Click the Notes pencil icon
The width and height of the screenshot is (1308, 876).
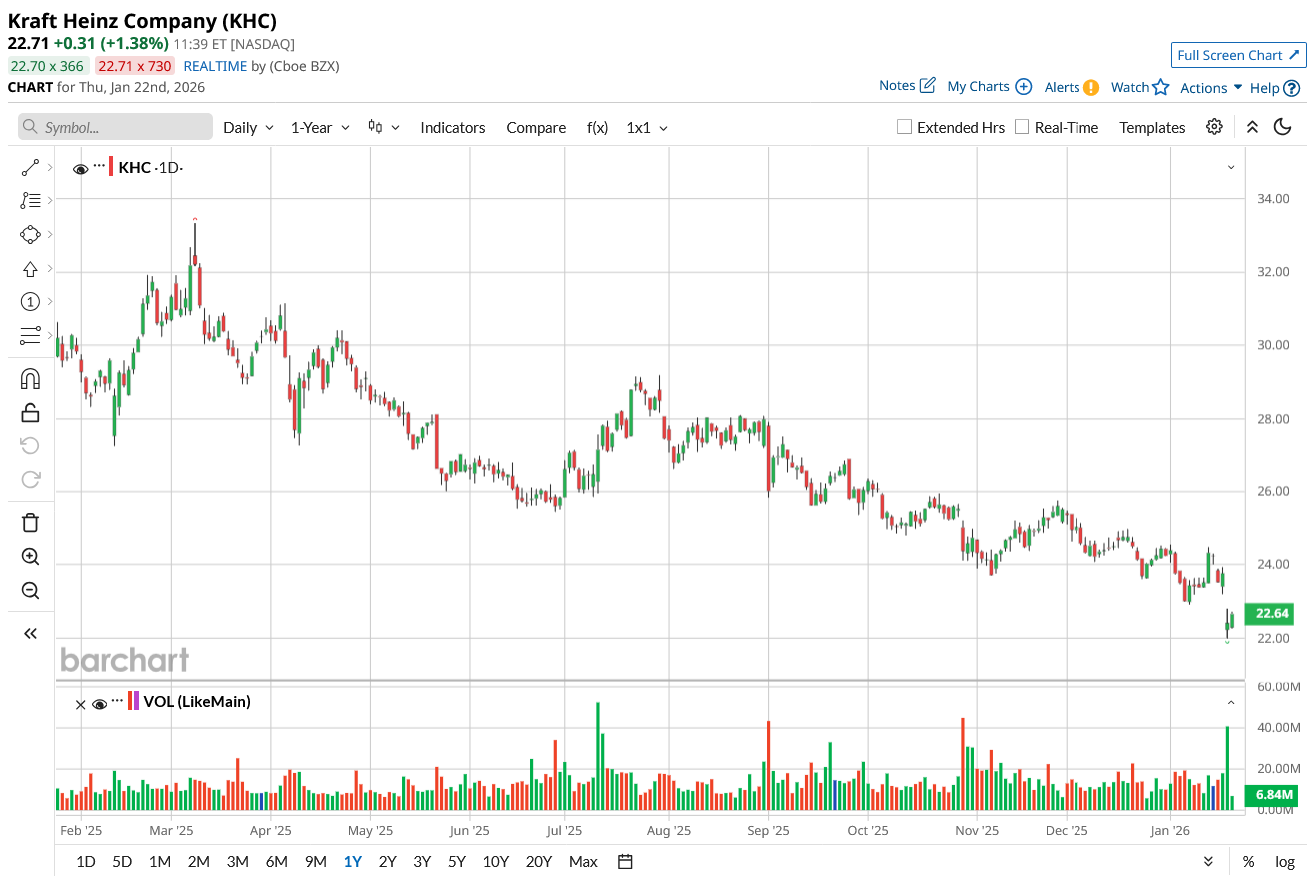(x=928, y=85)
